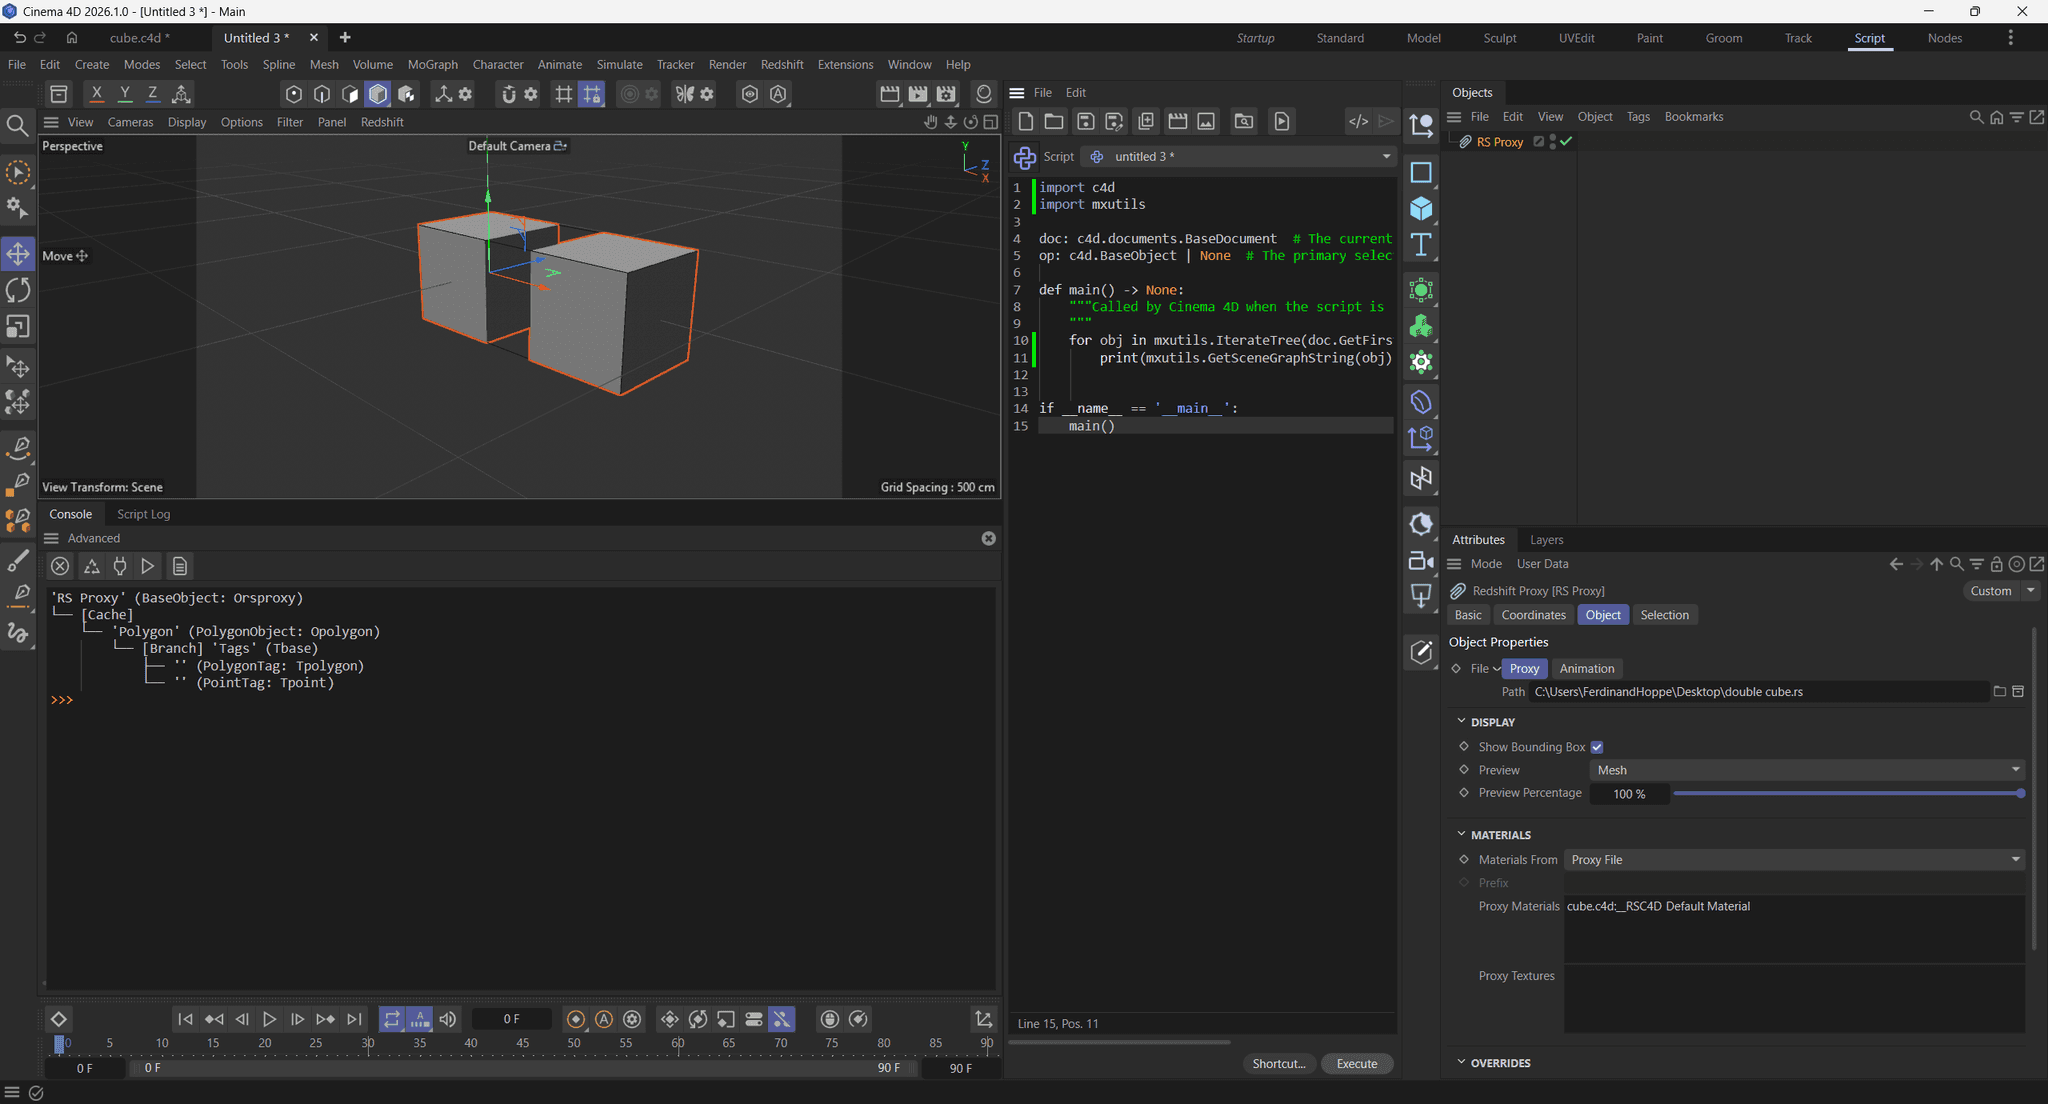Select the Scale tool in left toolbar

(x=18, y=327)
